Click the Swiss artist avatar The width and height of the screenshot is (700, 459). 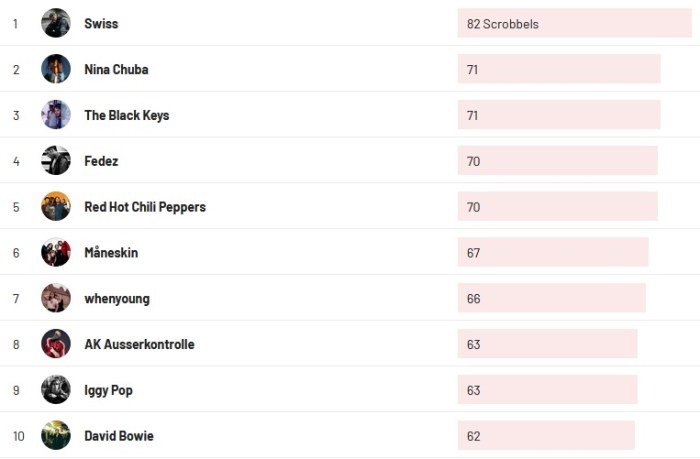click(x=56, y=23)
